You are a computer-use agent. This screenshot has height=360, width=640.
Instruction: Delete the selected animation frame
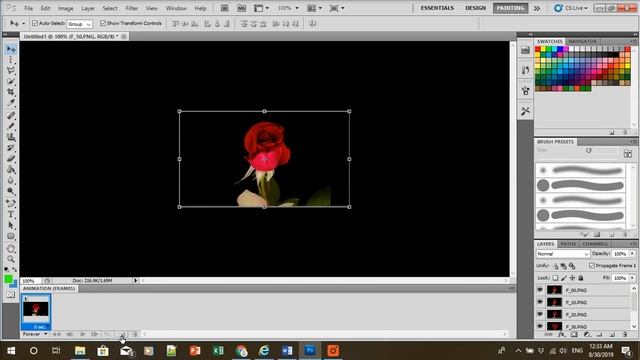pos(134,334)
